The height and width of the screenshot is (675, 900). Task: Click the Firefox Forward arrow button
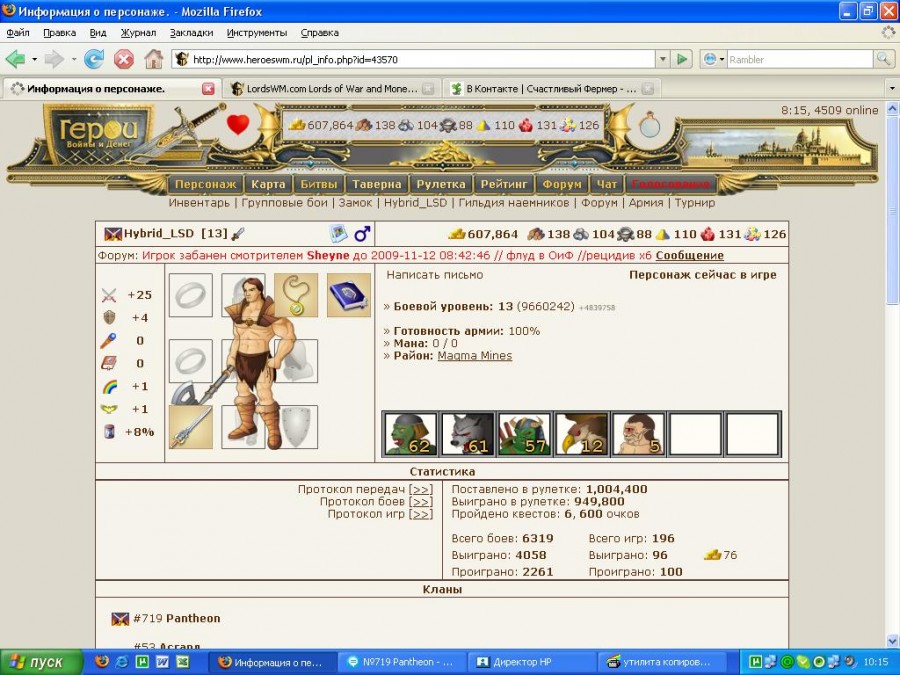pyautogui.click(x=54, y=59)
